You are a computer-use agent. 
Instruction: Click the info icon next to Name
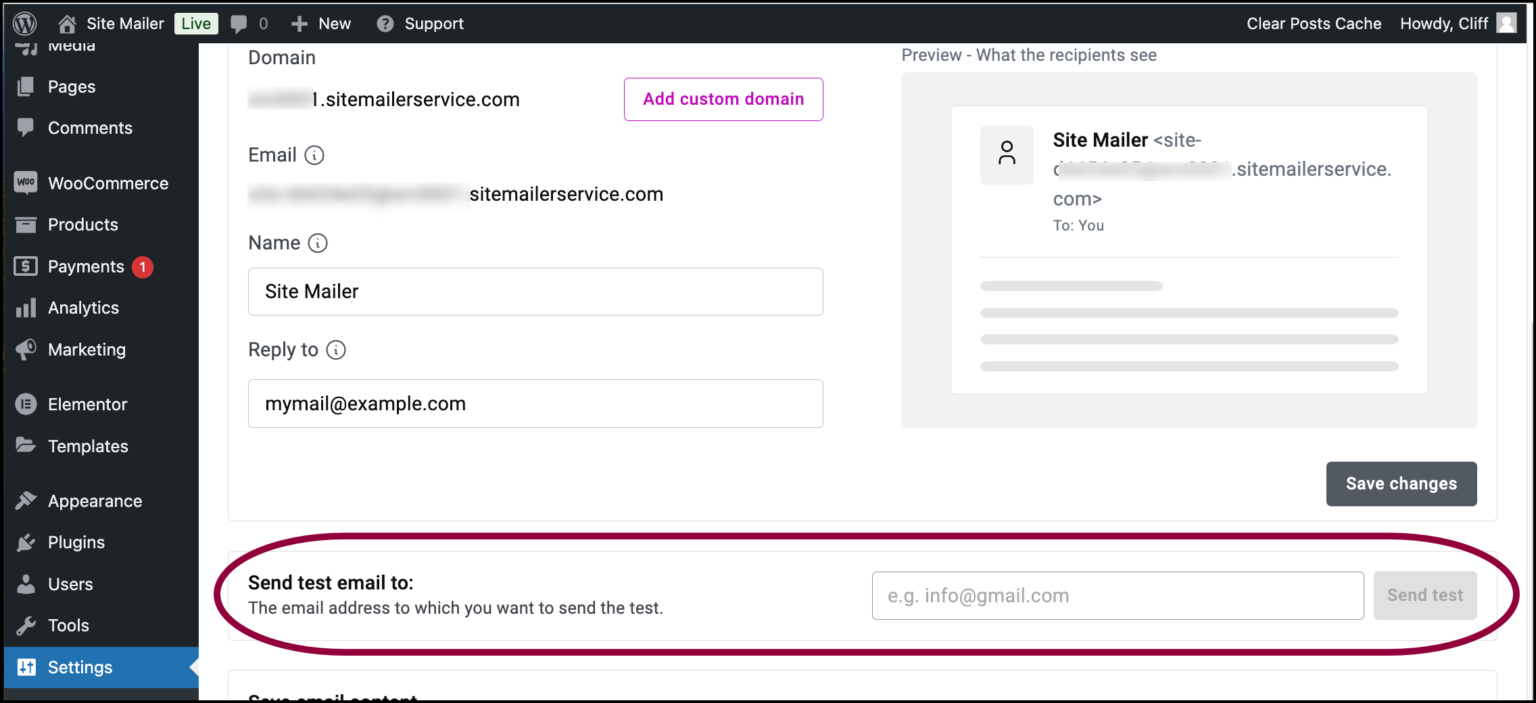coord(318,243)
